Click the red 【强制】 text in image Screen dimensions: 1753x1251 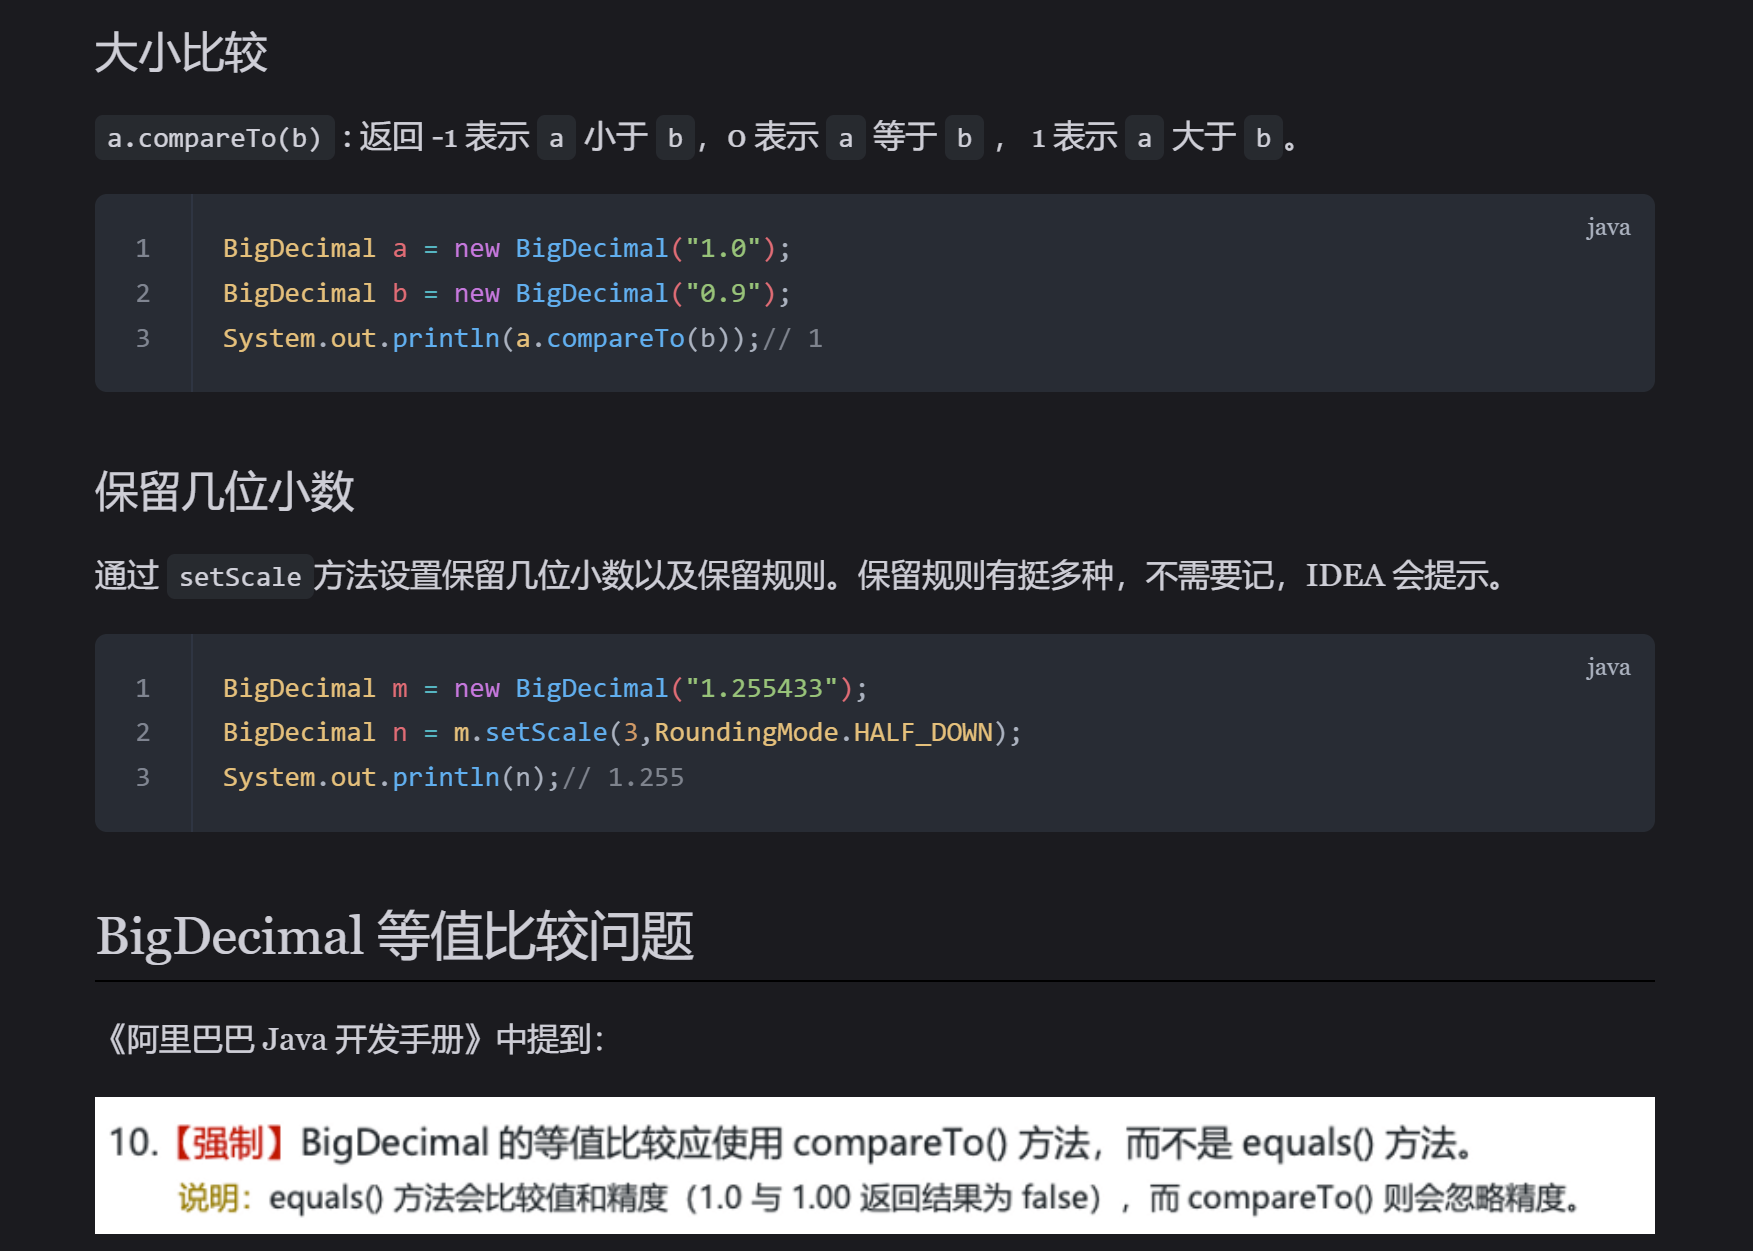click(x=229, y=1143)
